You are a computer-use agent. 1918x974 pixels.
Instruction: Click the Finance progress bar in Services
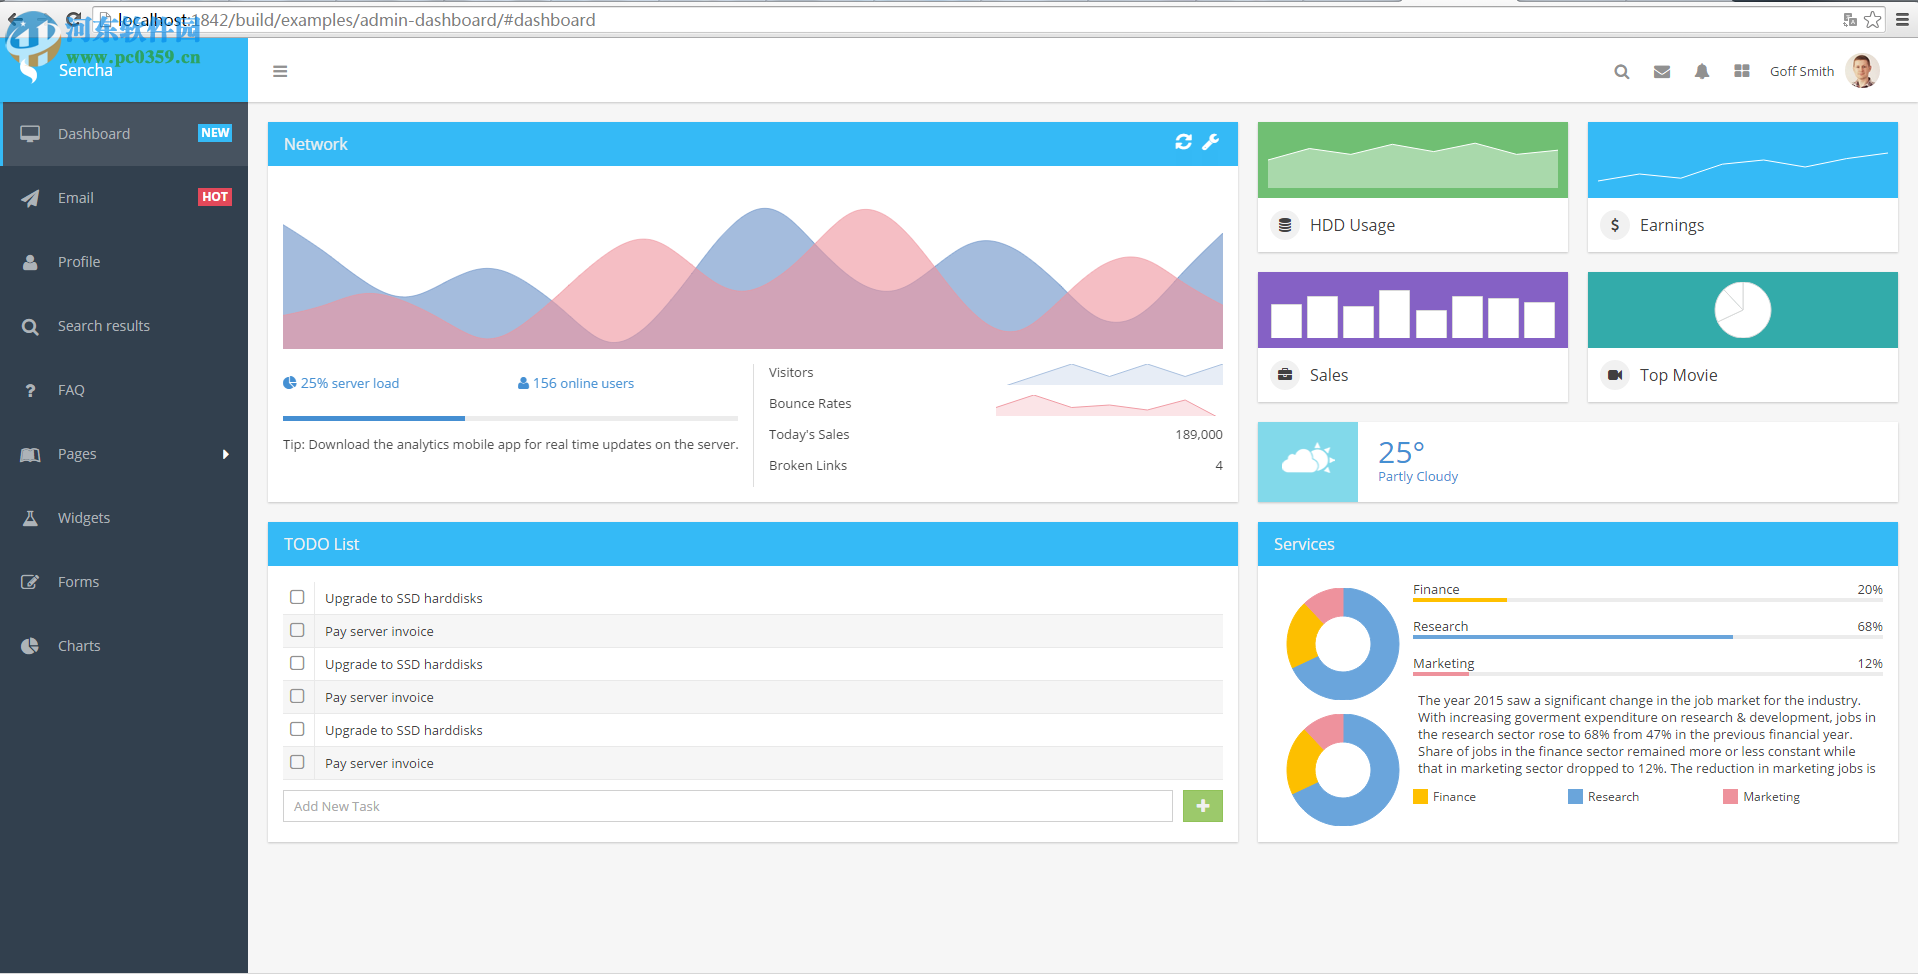tap(1458, 600)
